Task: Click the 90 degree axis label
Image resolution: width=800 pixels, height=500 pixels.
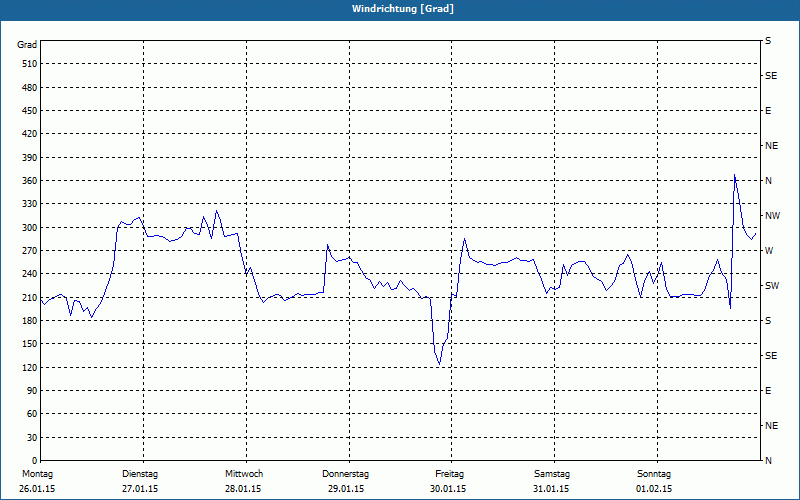Action: pos(32,391)
